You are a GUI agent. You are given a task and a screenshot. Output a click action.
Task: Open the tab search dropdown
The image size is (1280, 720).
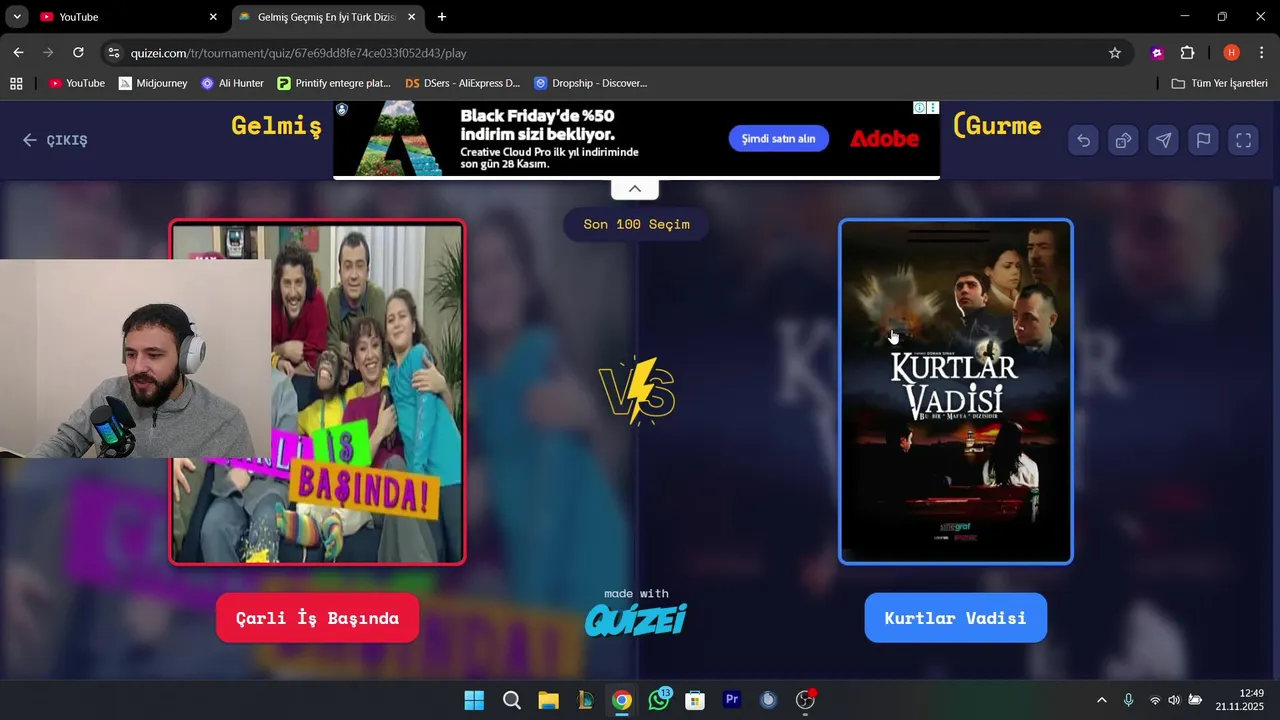(17, 17)
